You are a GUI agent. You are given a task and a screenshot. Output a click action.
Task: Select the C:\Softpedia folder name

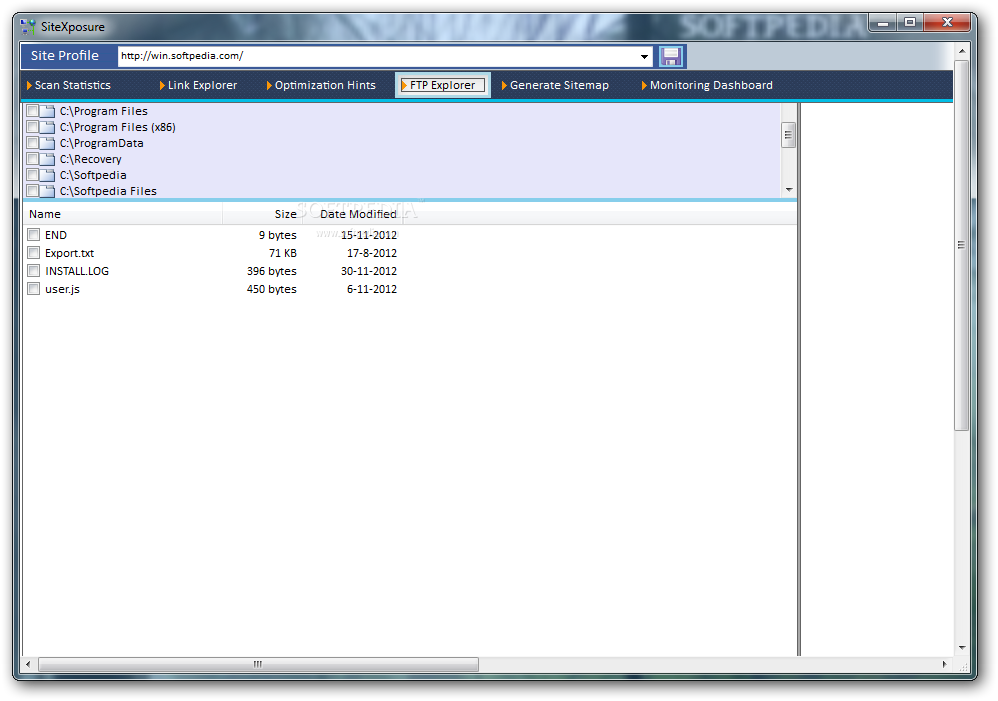tap(93, 174)
